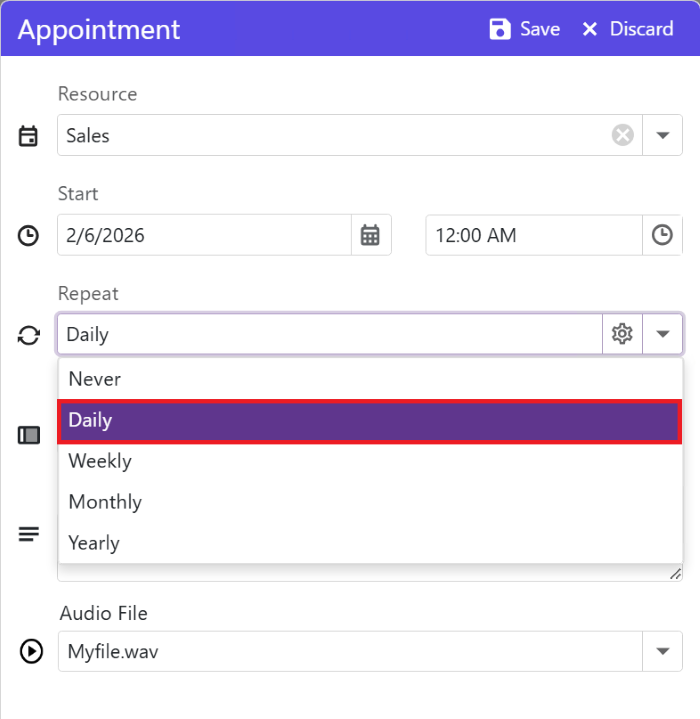Screen dimensions: 700x719
Task: Open the start date calendar picker
Action: (371, 235)
